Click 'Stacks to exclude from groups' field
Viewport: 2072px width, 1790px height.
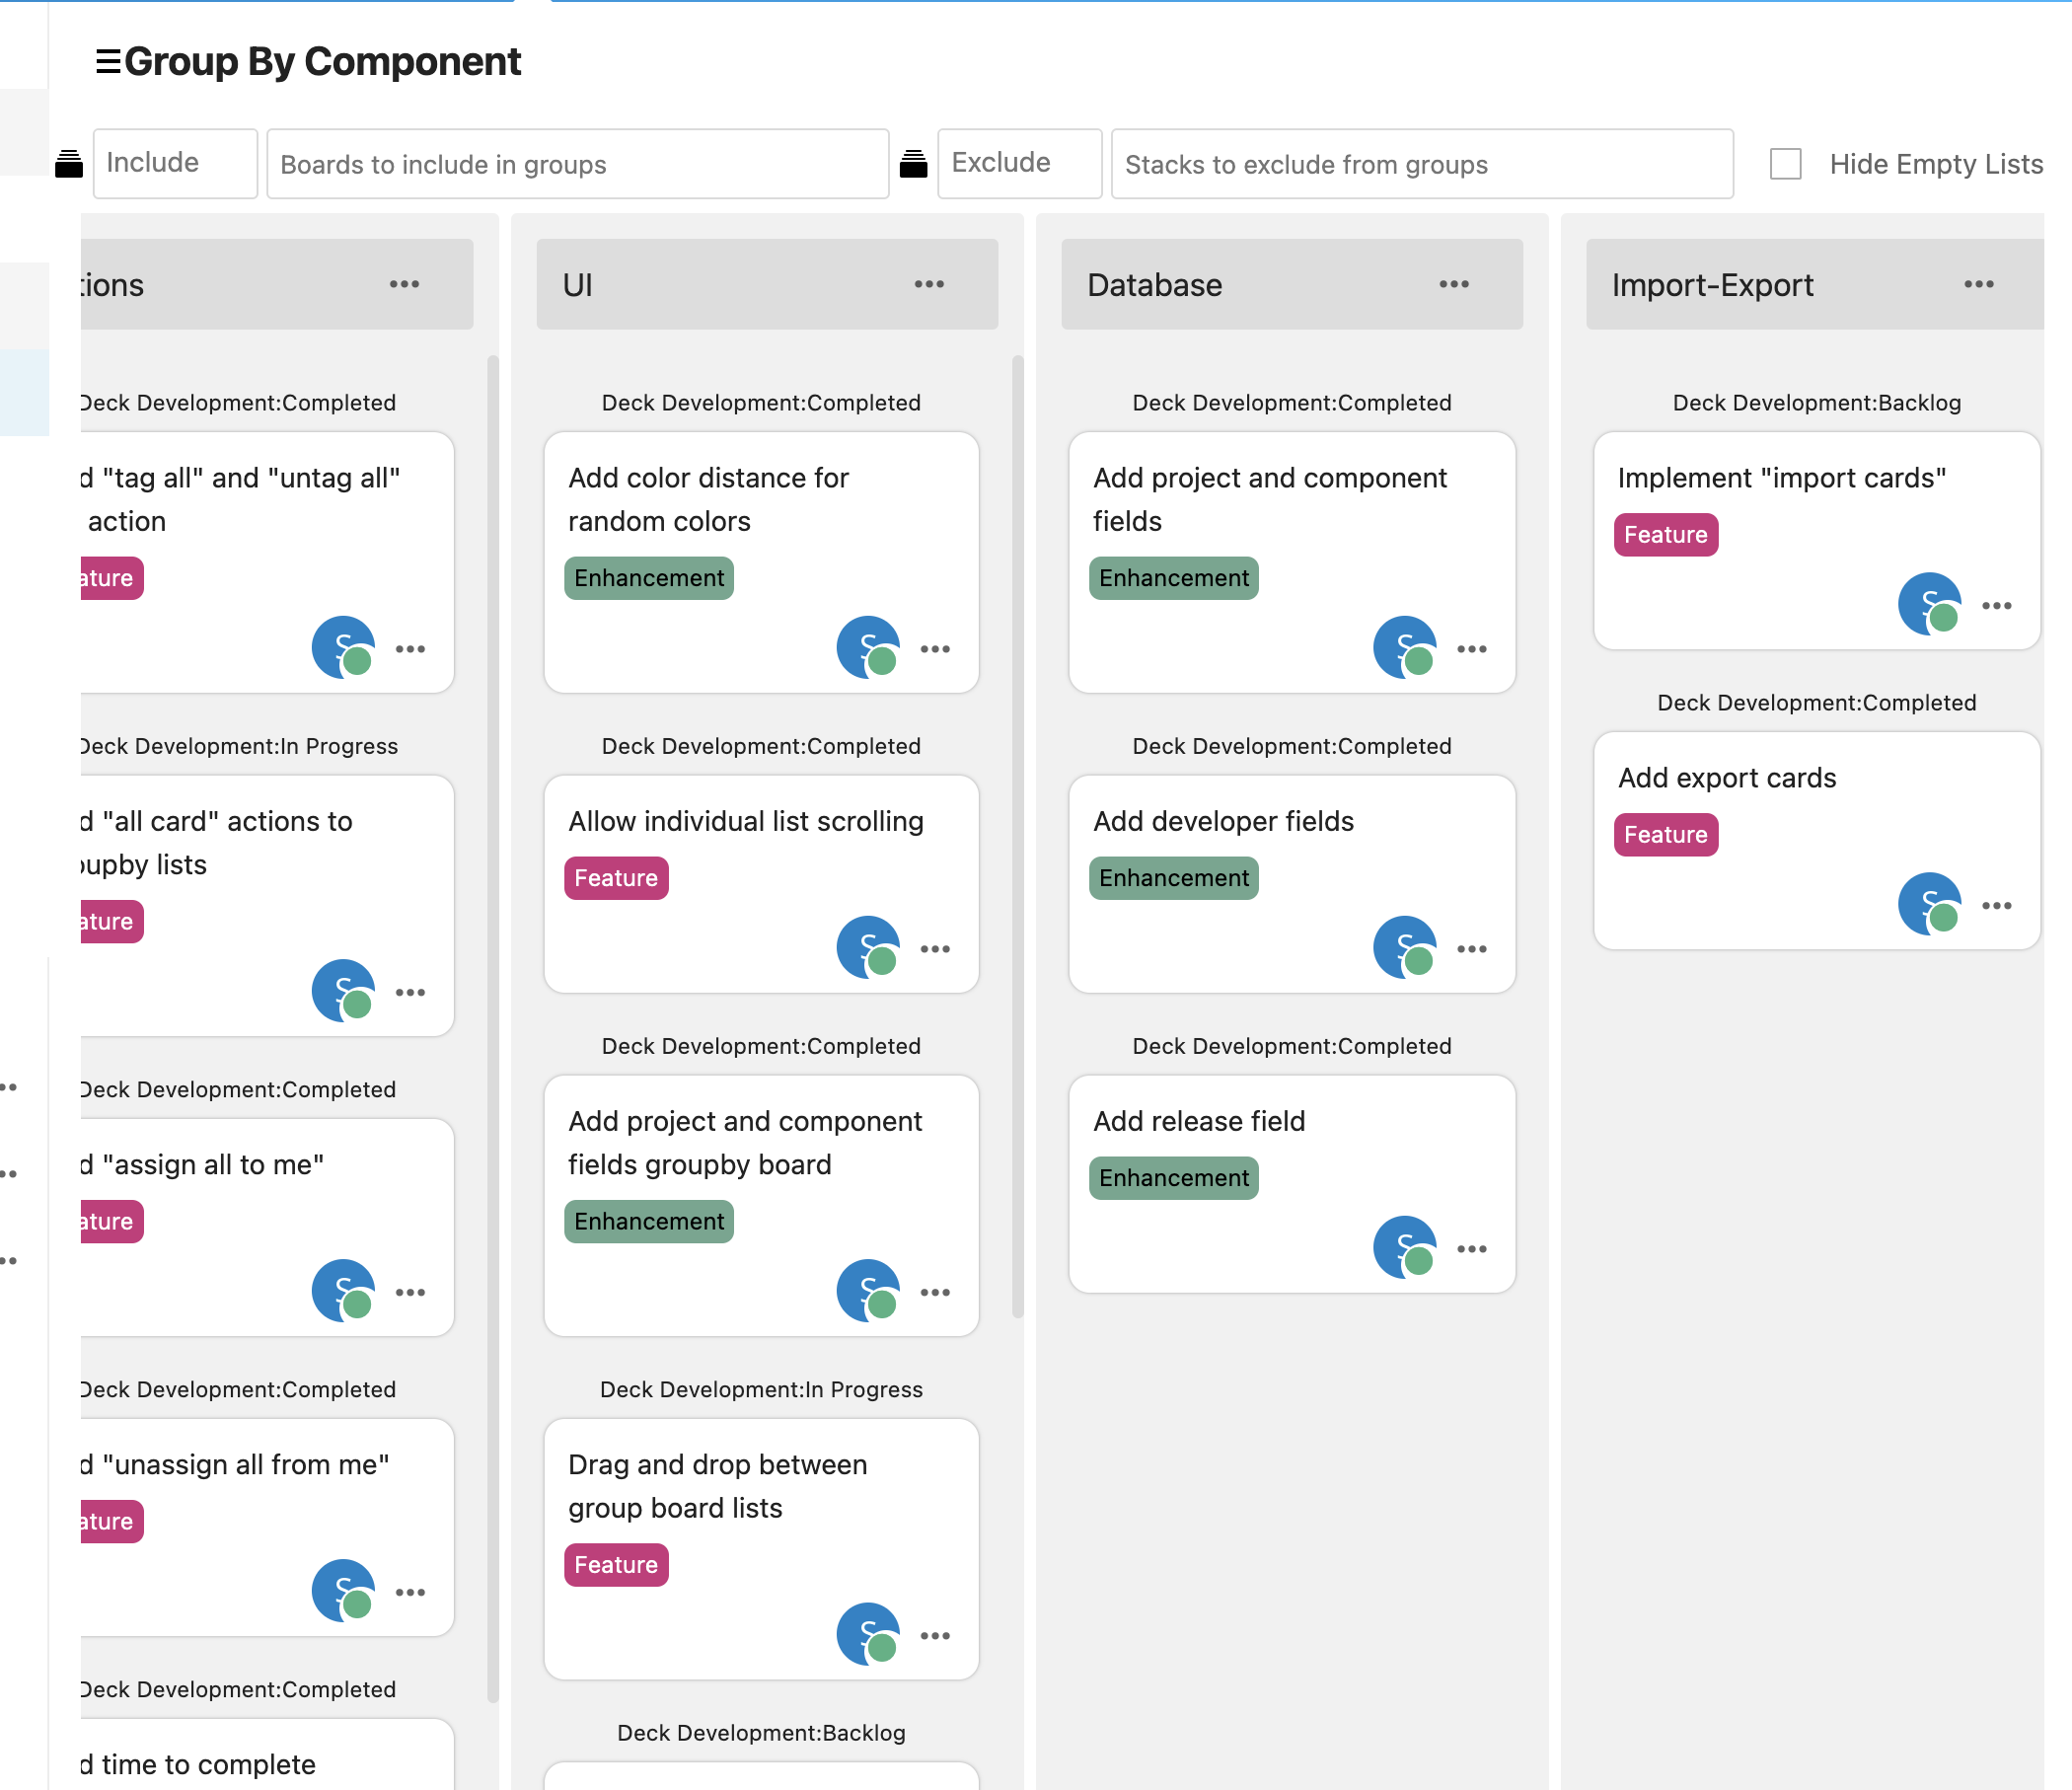click(1422, 164)
